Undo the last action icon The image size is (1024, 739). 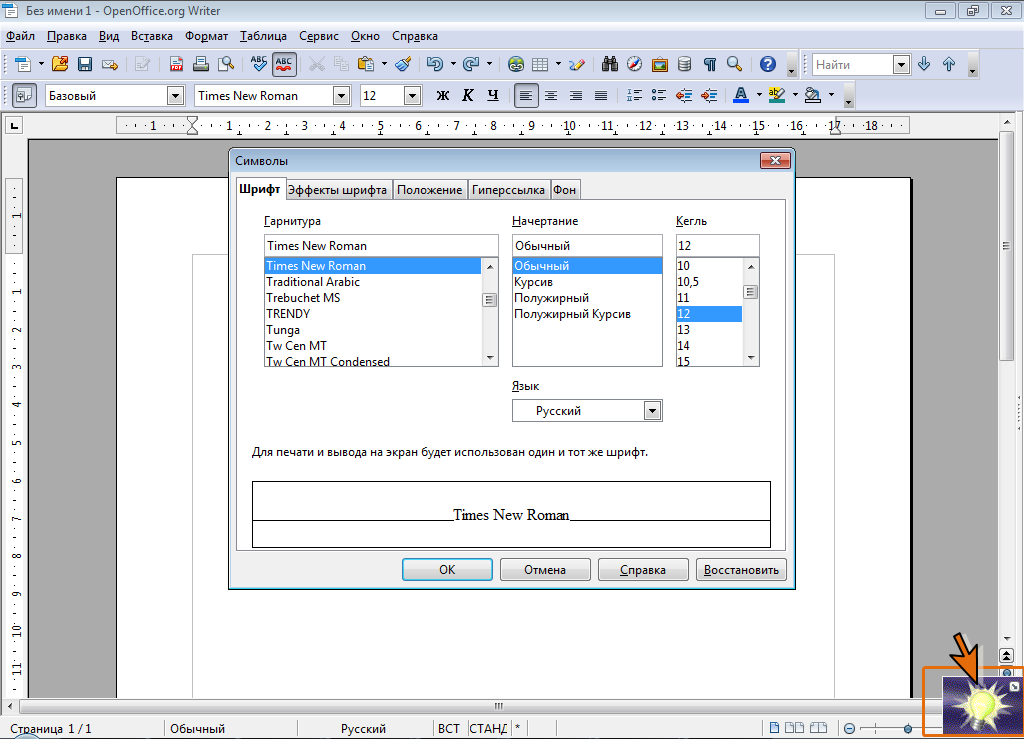(x=434, y=64)
